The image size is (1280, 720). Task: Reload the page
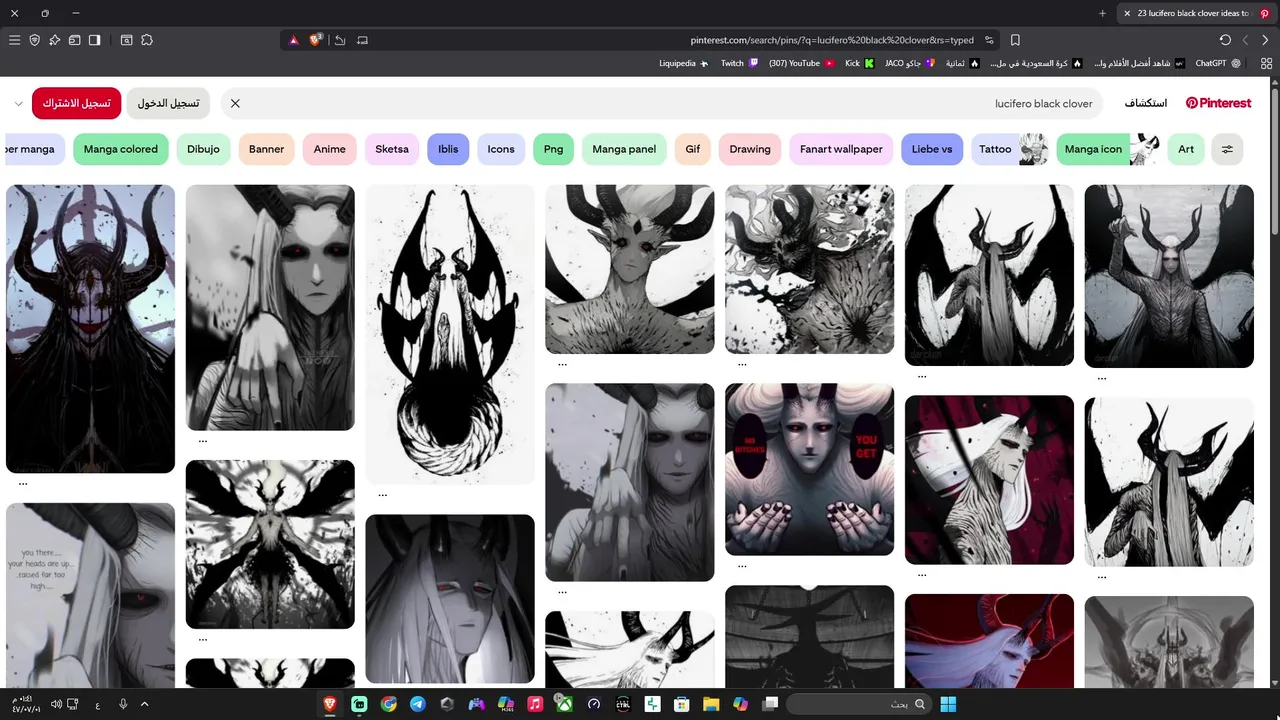tap(1225, 40)
